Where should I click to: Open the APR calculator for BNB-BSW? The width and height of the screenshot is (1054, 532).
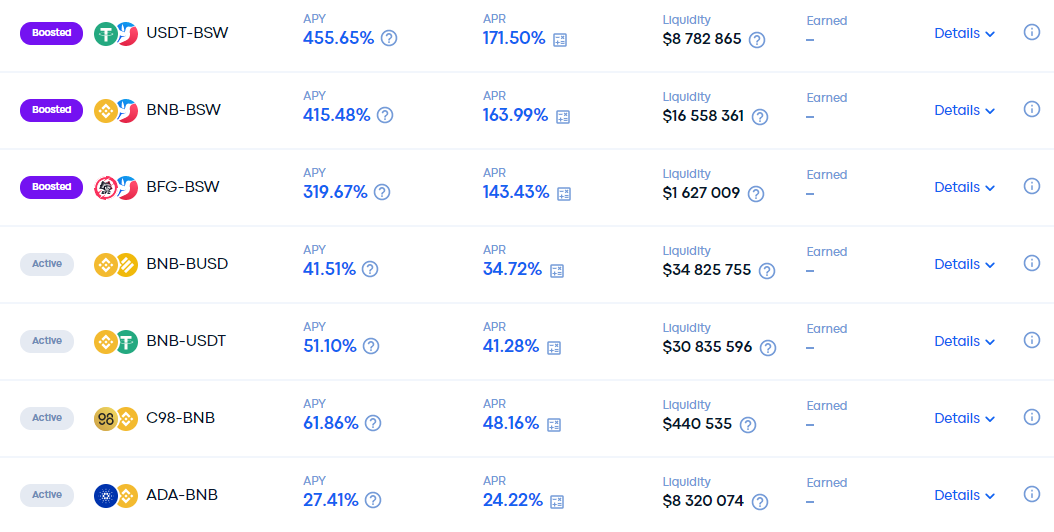coord(563,116)
